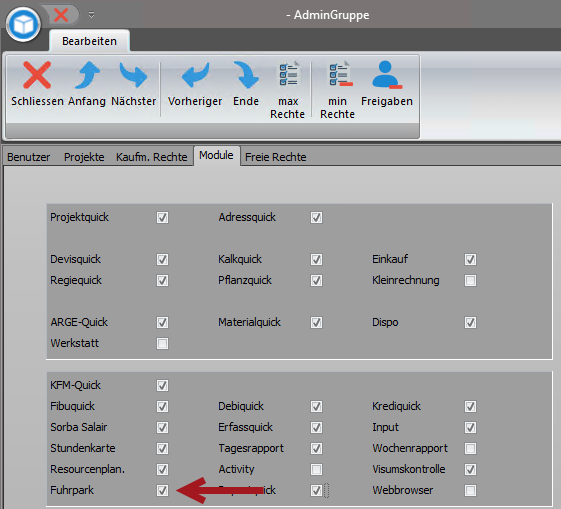Select the Bearbeiten ribbon tab

click(89, 41)
